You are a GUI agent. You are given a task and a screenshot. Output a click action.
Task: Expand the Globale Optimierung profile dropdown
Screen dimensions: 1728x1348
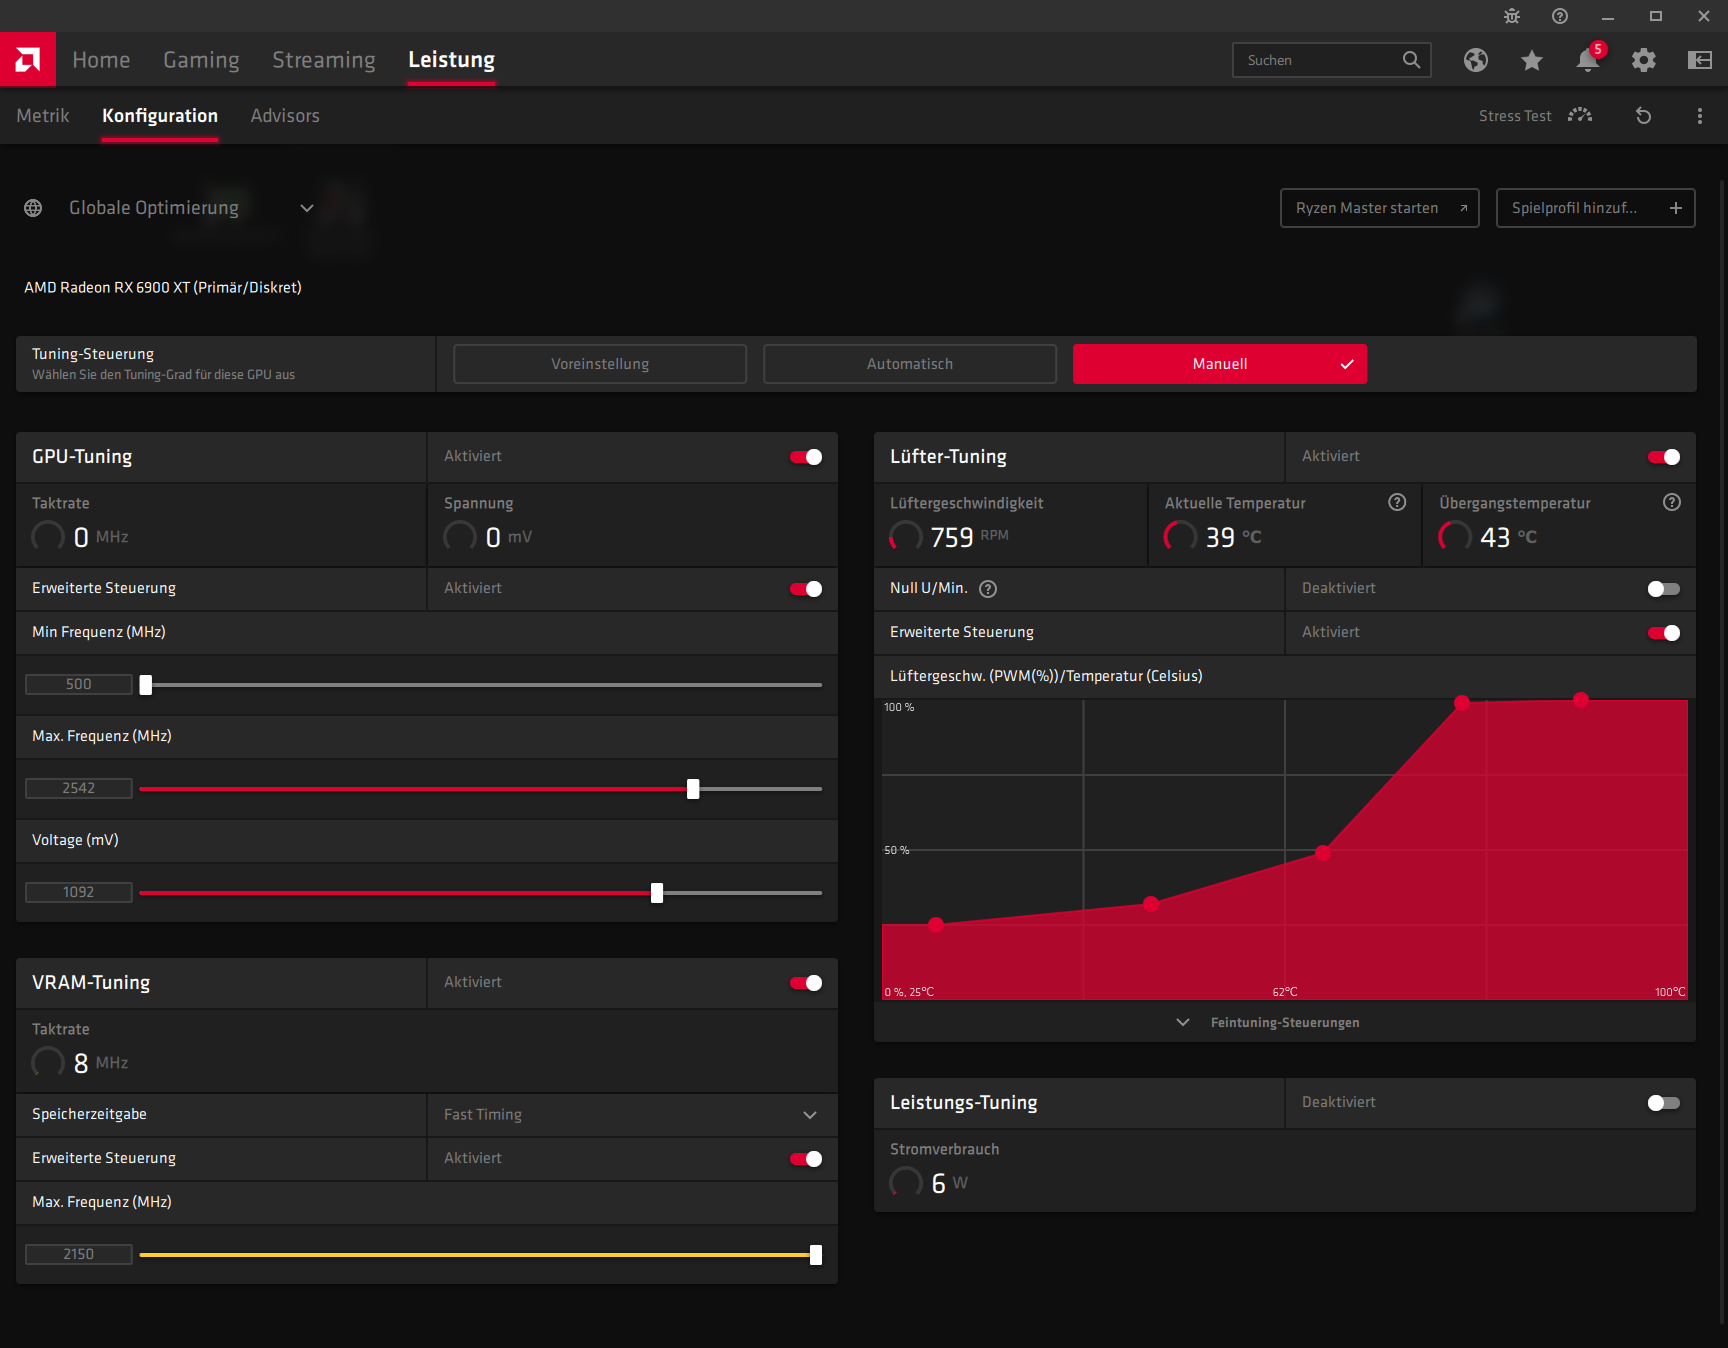click(307, 208)
